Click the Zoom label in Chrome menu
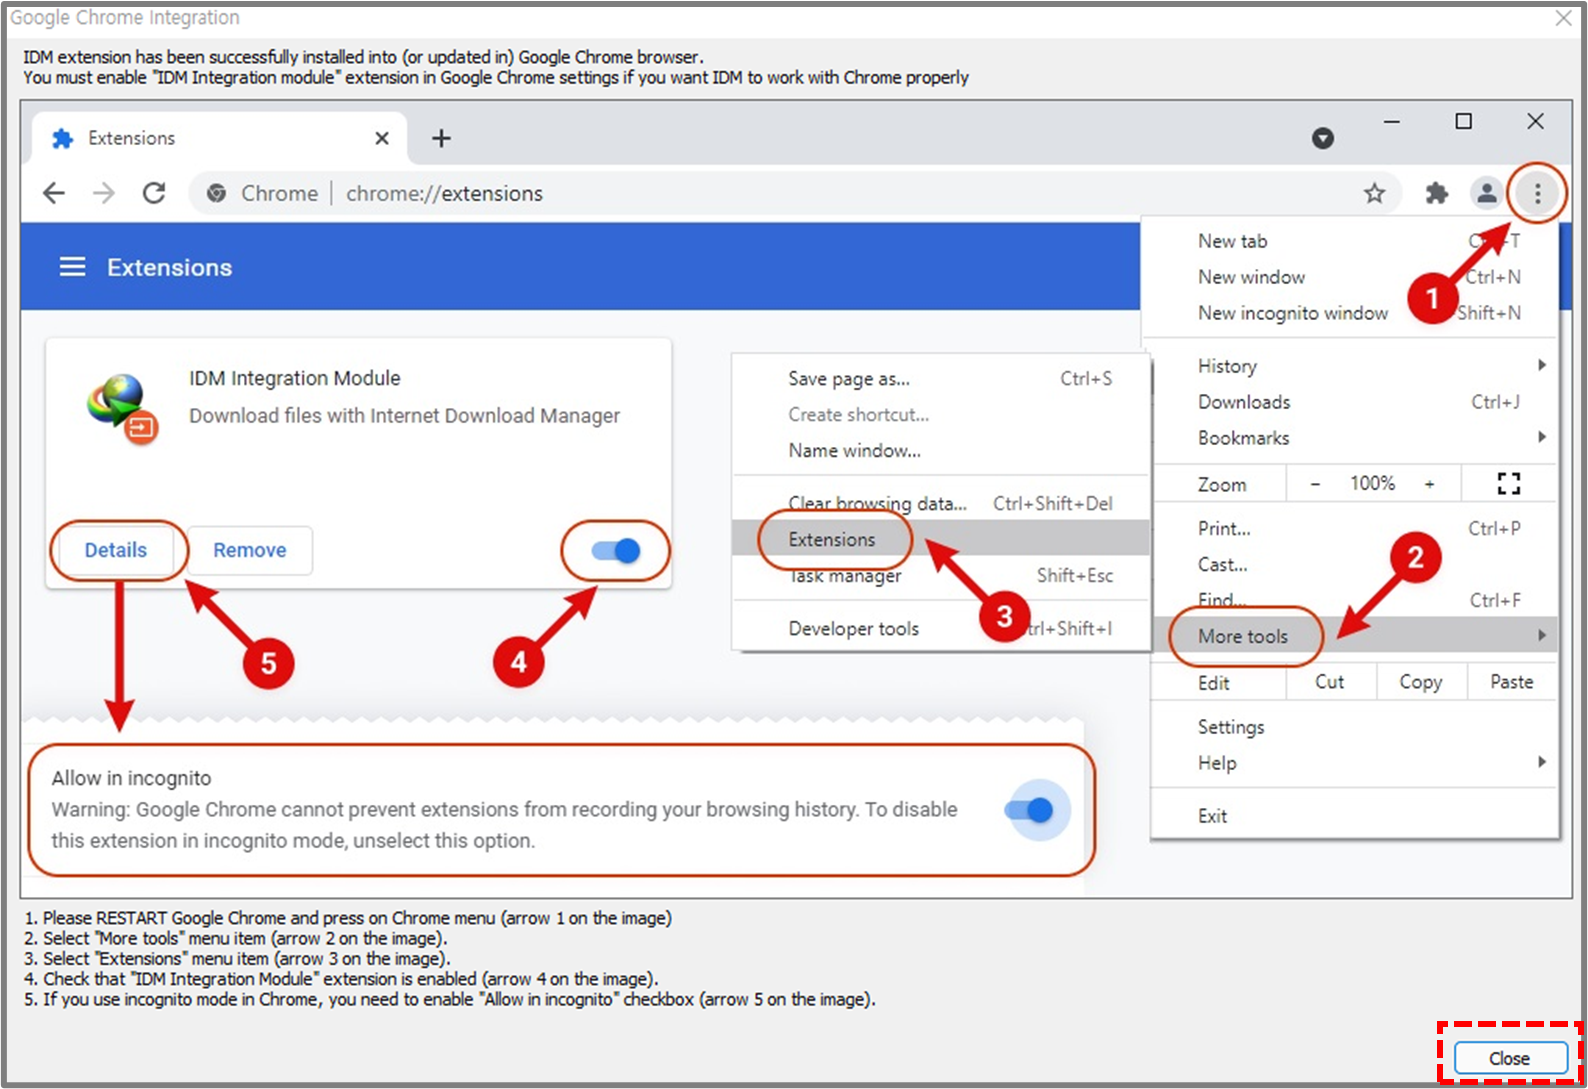1588x1089 pixels. click(x=1222, y=485)
